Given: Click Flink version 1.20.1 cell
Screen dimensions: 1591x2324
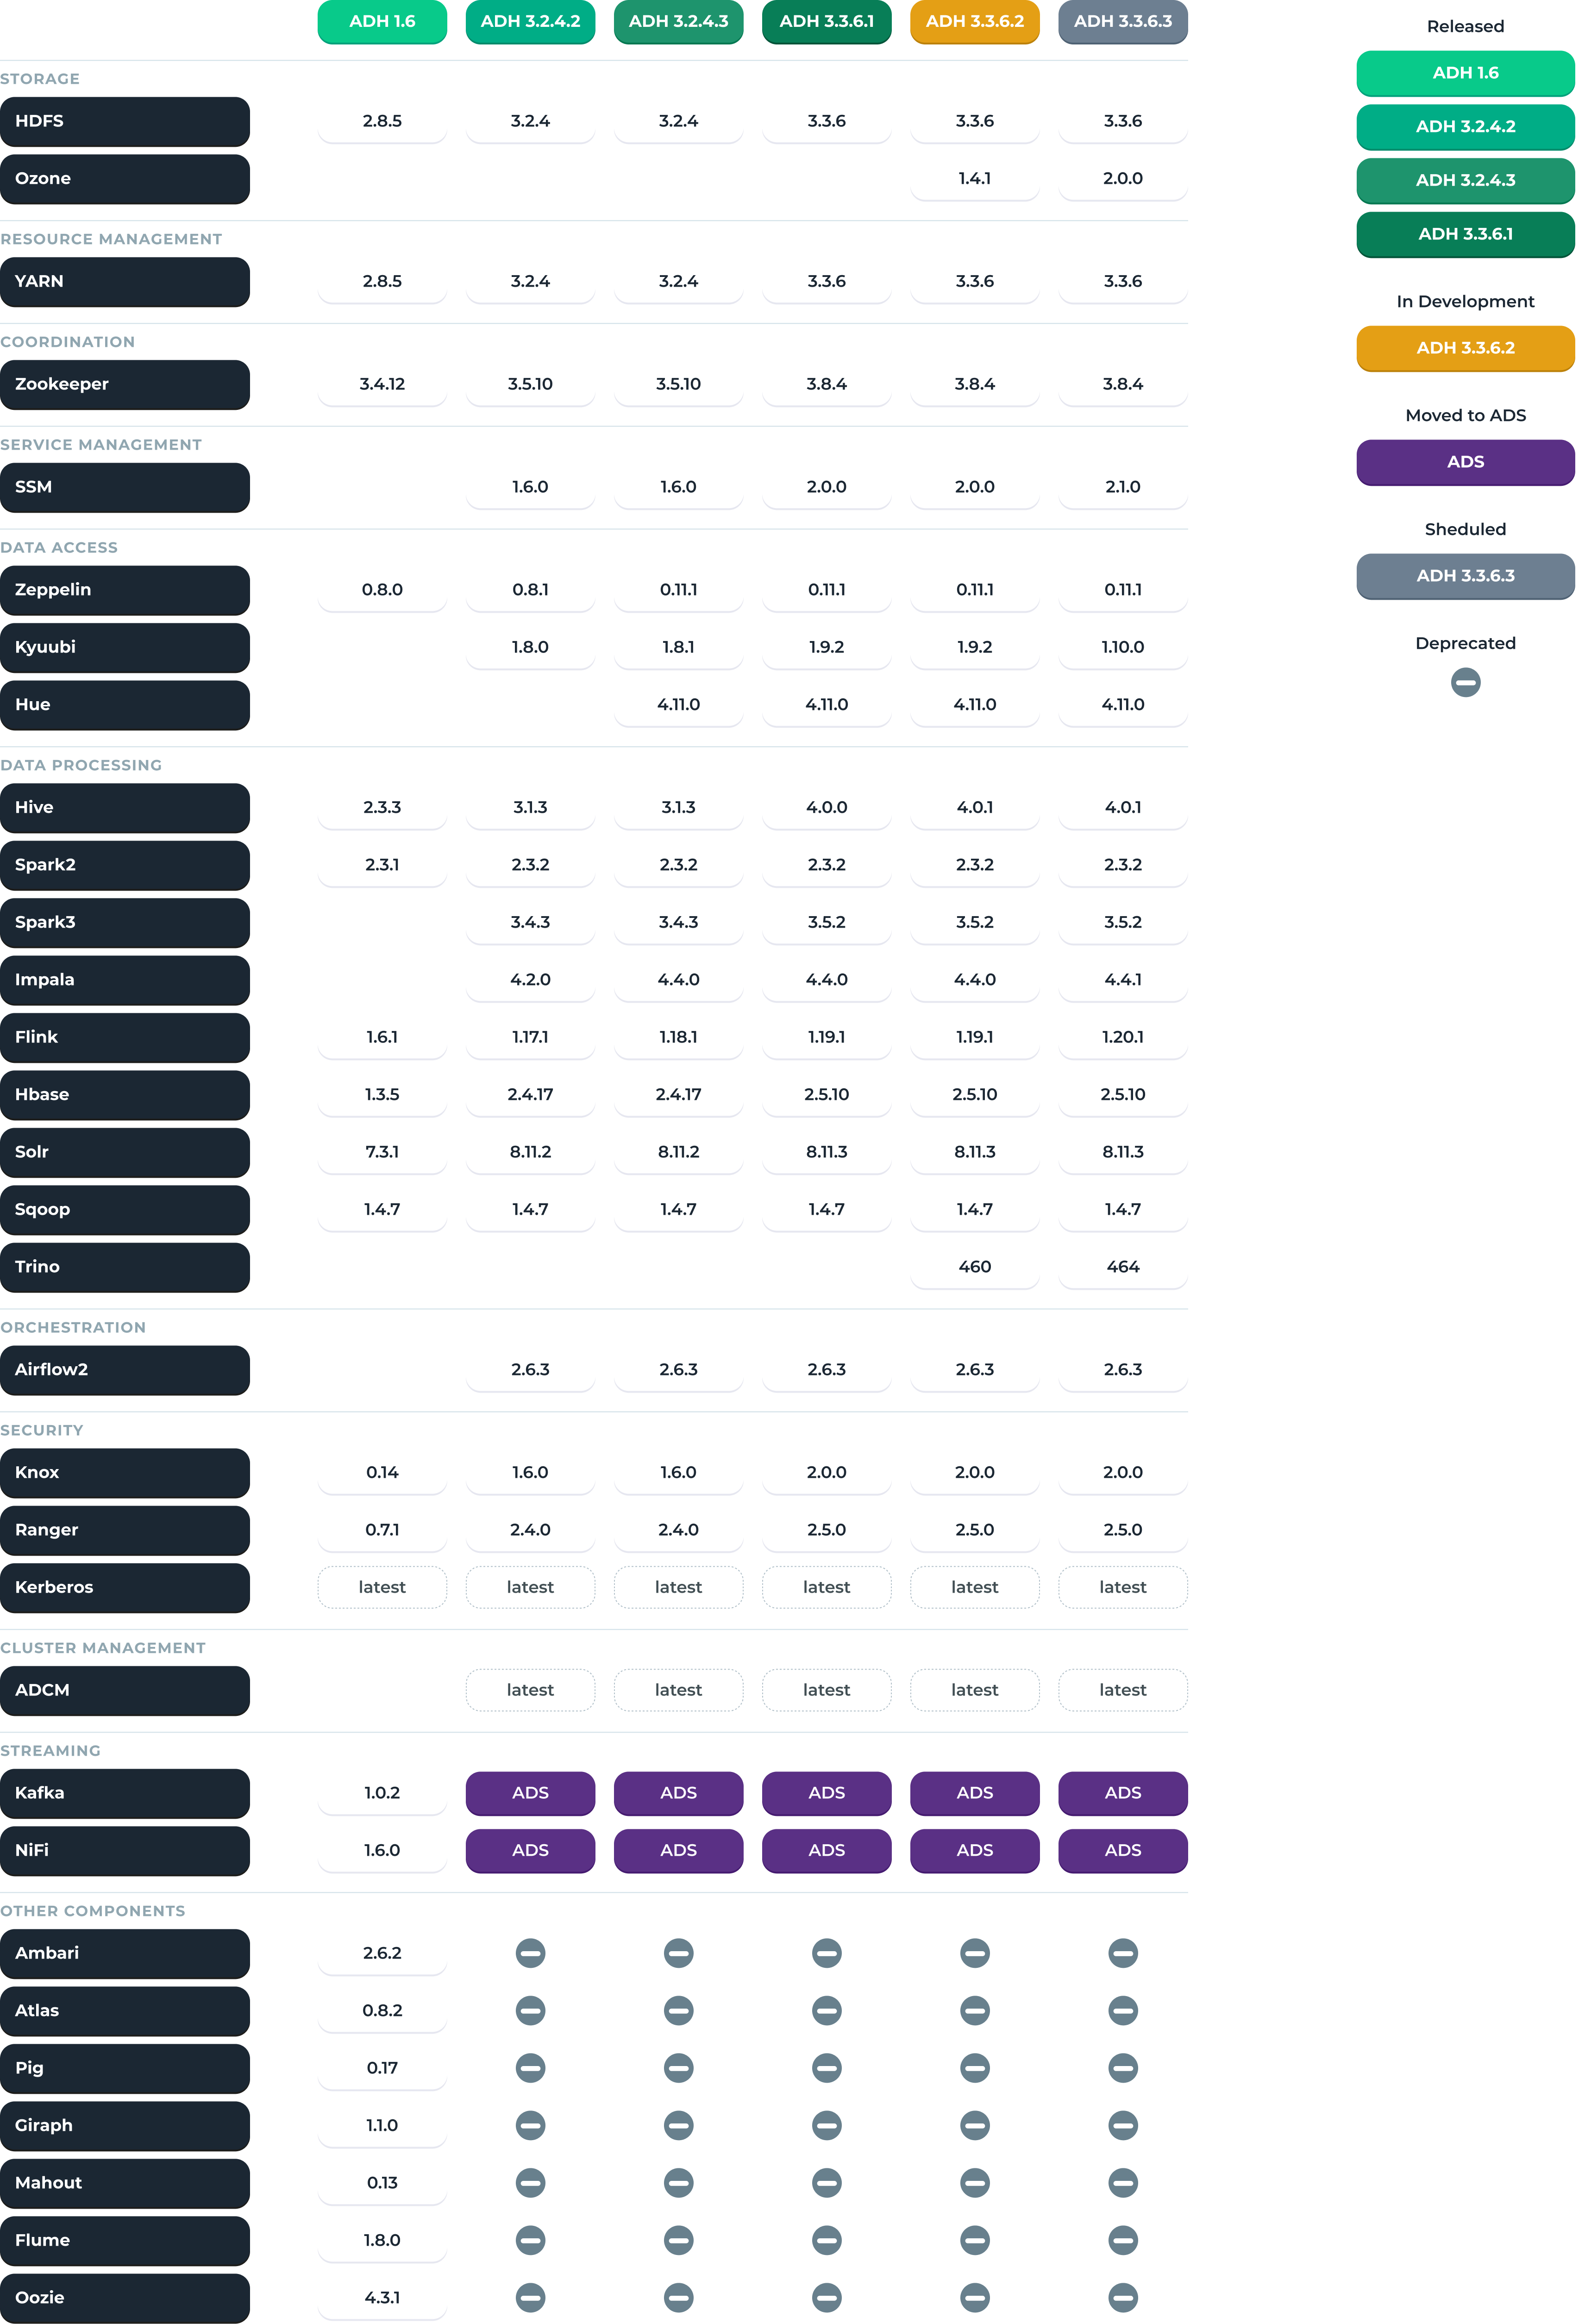Looking at the screenshot, I should 1123,1038.
